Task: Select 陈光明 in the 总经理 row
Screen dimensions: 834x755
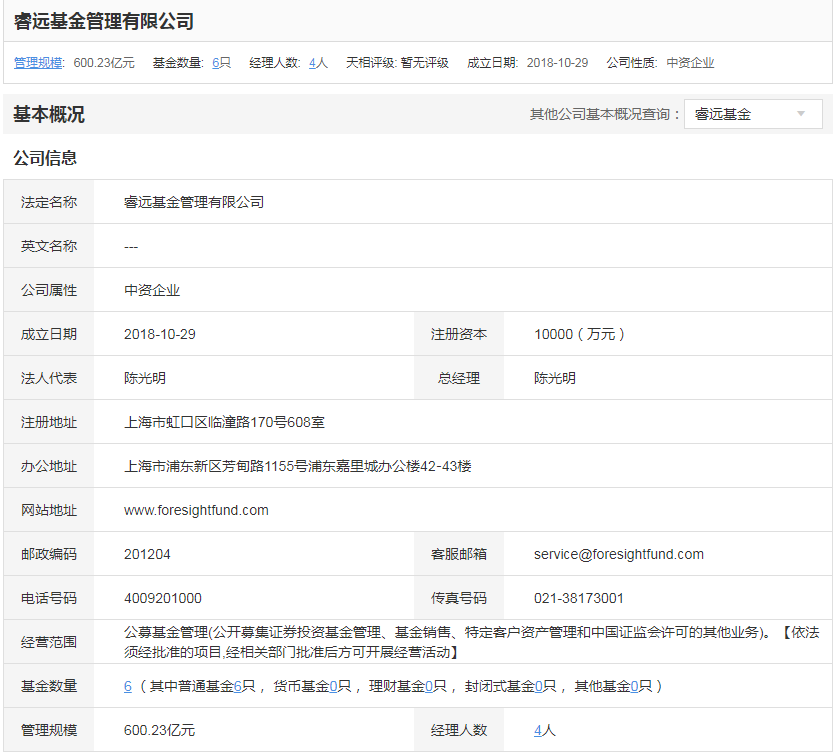Action: click(555, 378)
